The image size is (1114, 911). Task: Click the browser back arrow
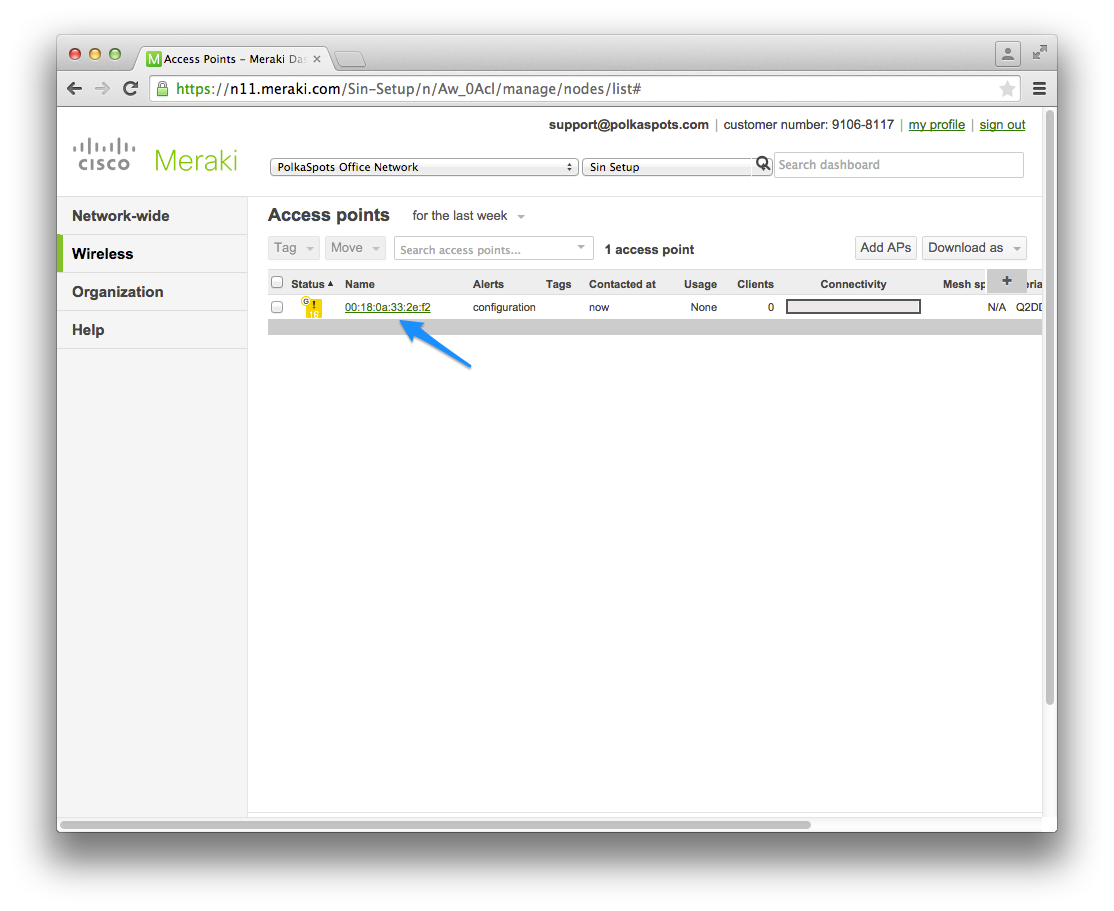(75, 89)
